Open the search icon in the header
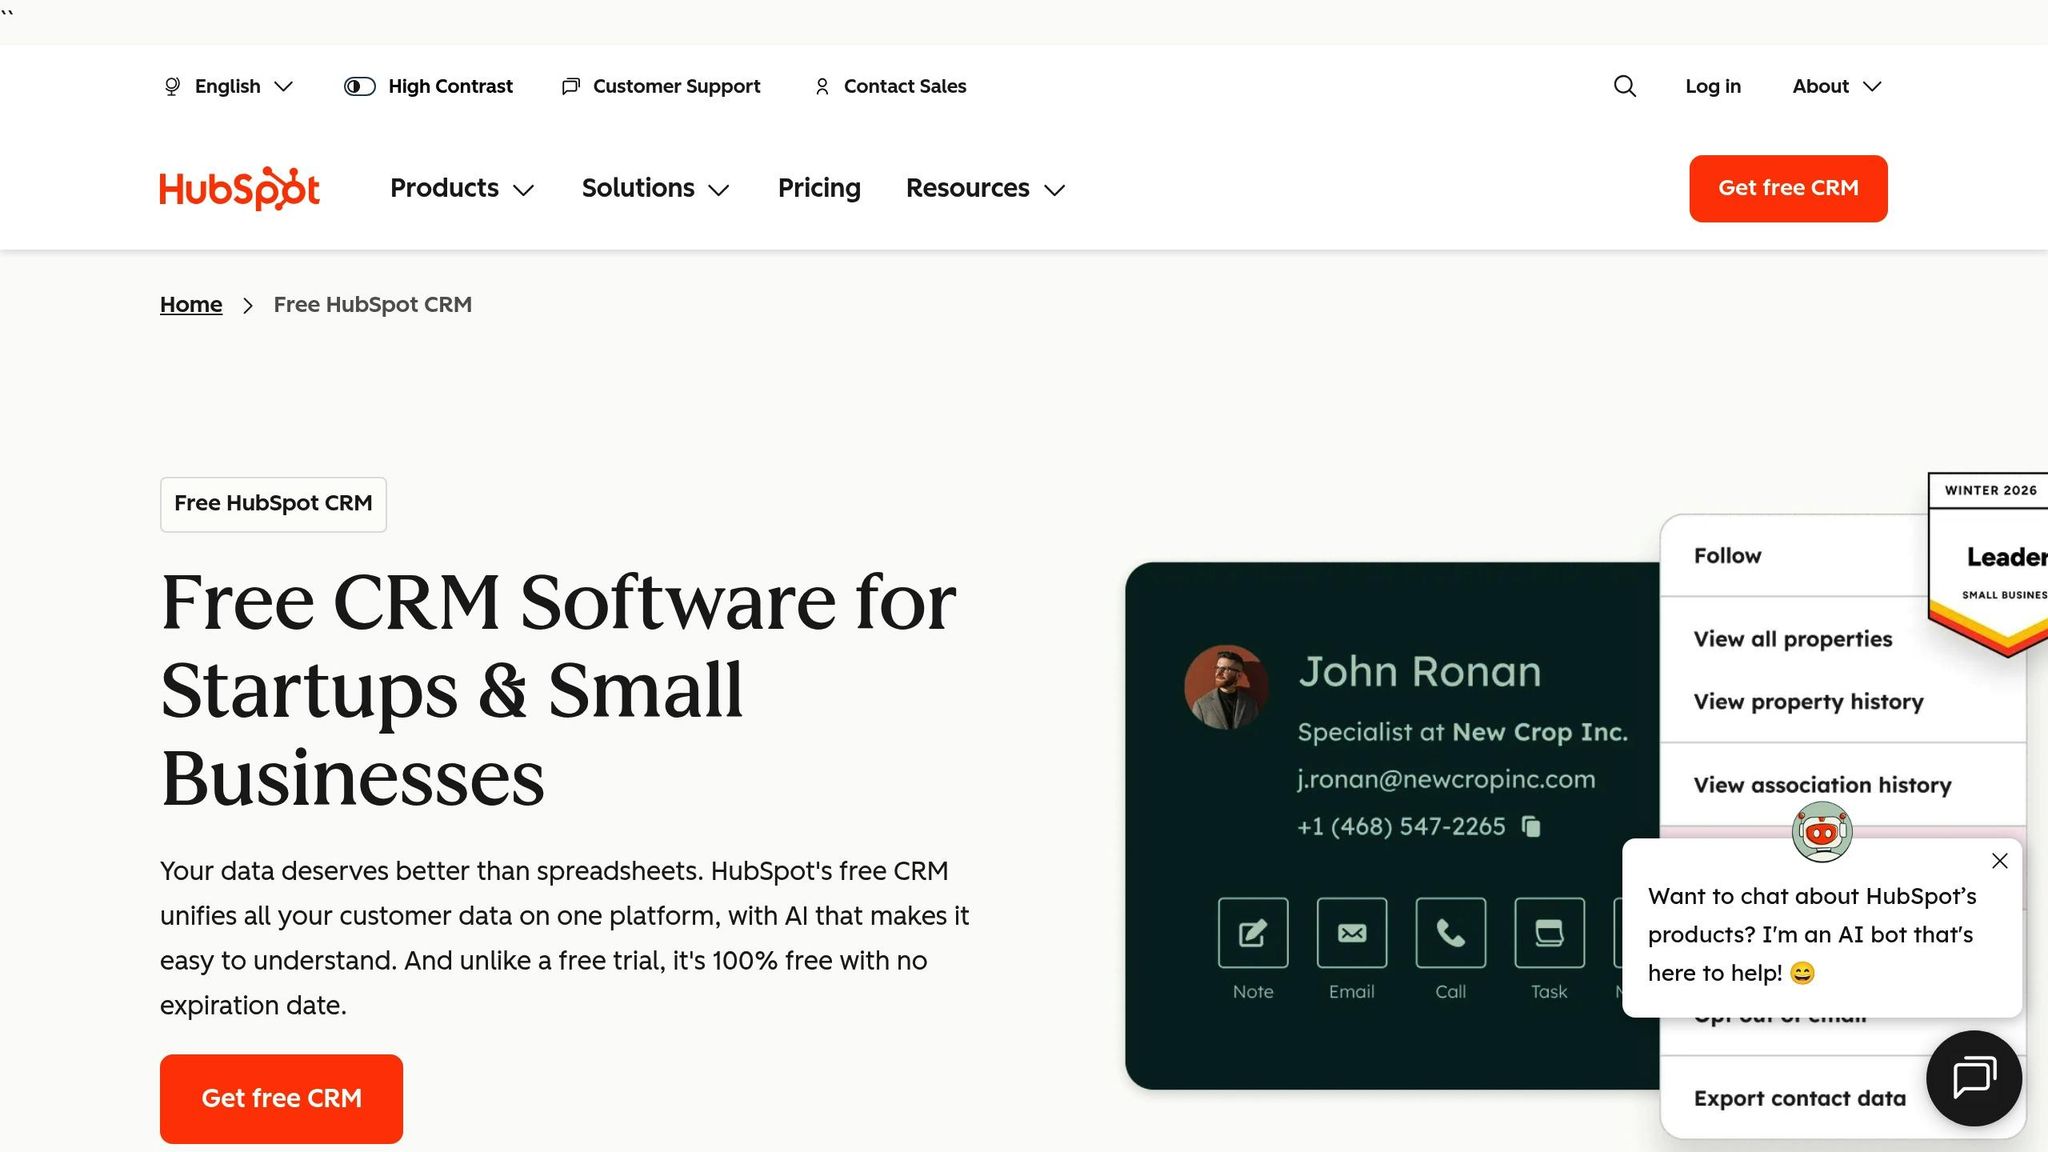 click(x=1624, y=86)
